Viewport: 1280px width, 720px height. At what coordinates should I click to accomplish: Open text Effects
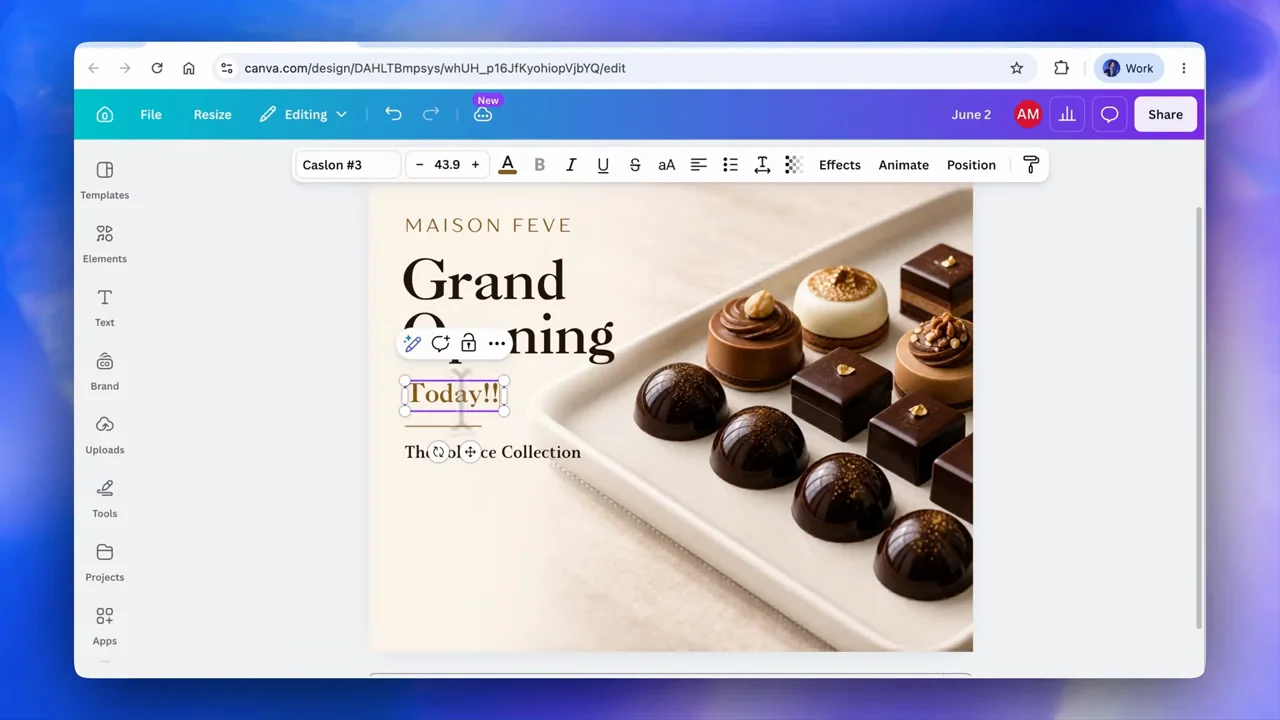840,165
